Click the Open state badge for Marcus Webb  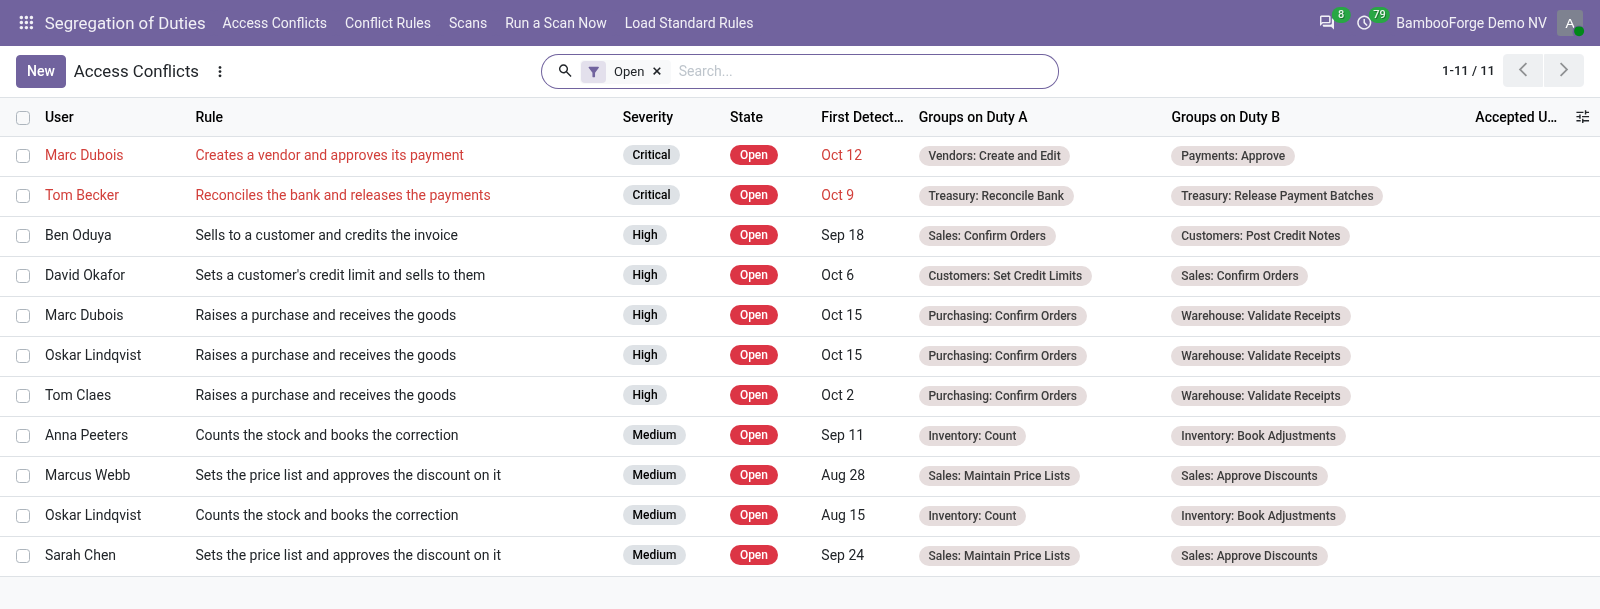click(x=754, y=475)
